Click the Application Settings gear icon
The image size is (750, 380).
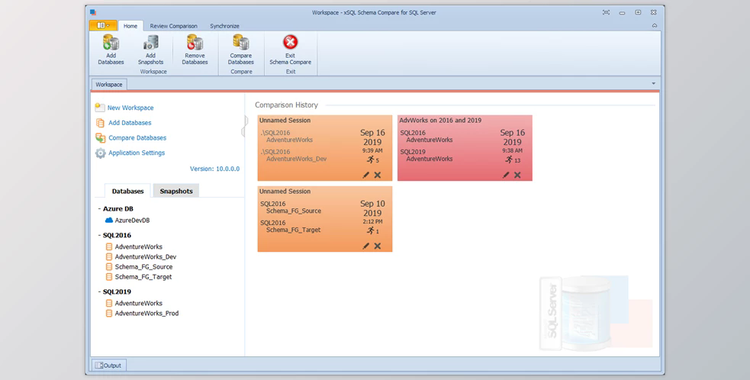[x=100, y=153]
